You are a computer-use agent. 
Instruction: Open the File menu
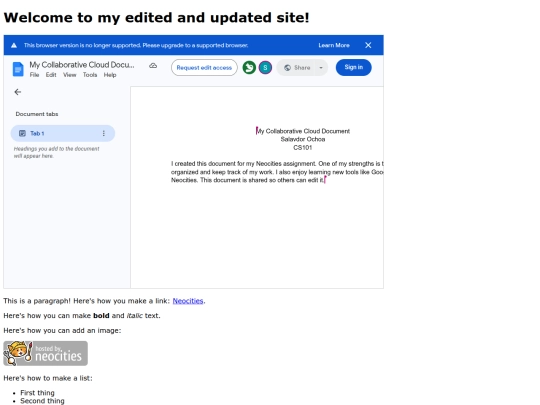34,75
